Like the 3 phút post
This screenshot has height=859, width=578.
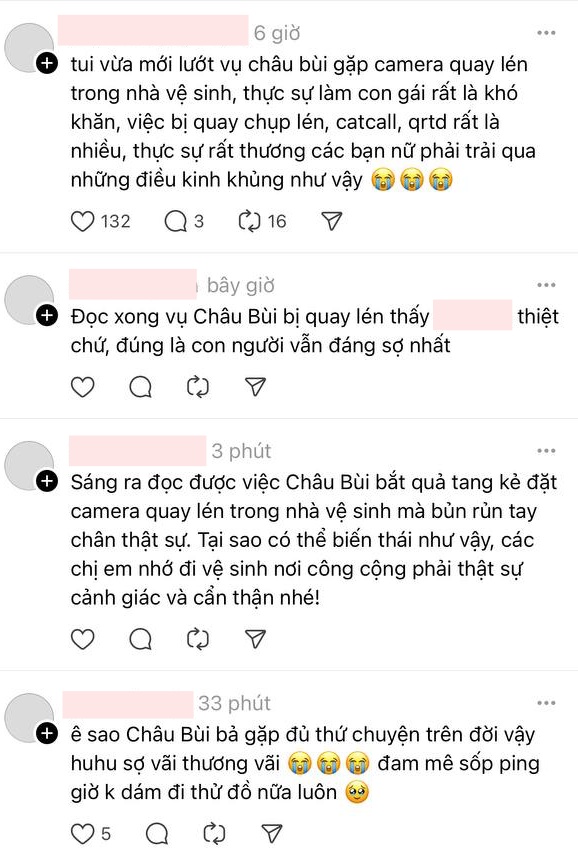coord(83,639)
